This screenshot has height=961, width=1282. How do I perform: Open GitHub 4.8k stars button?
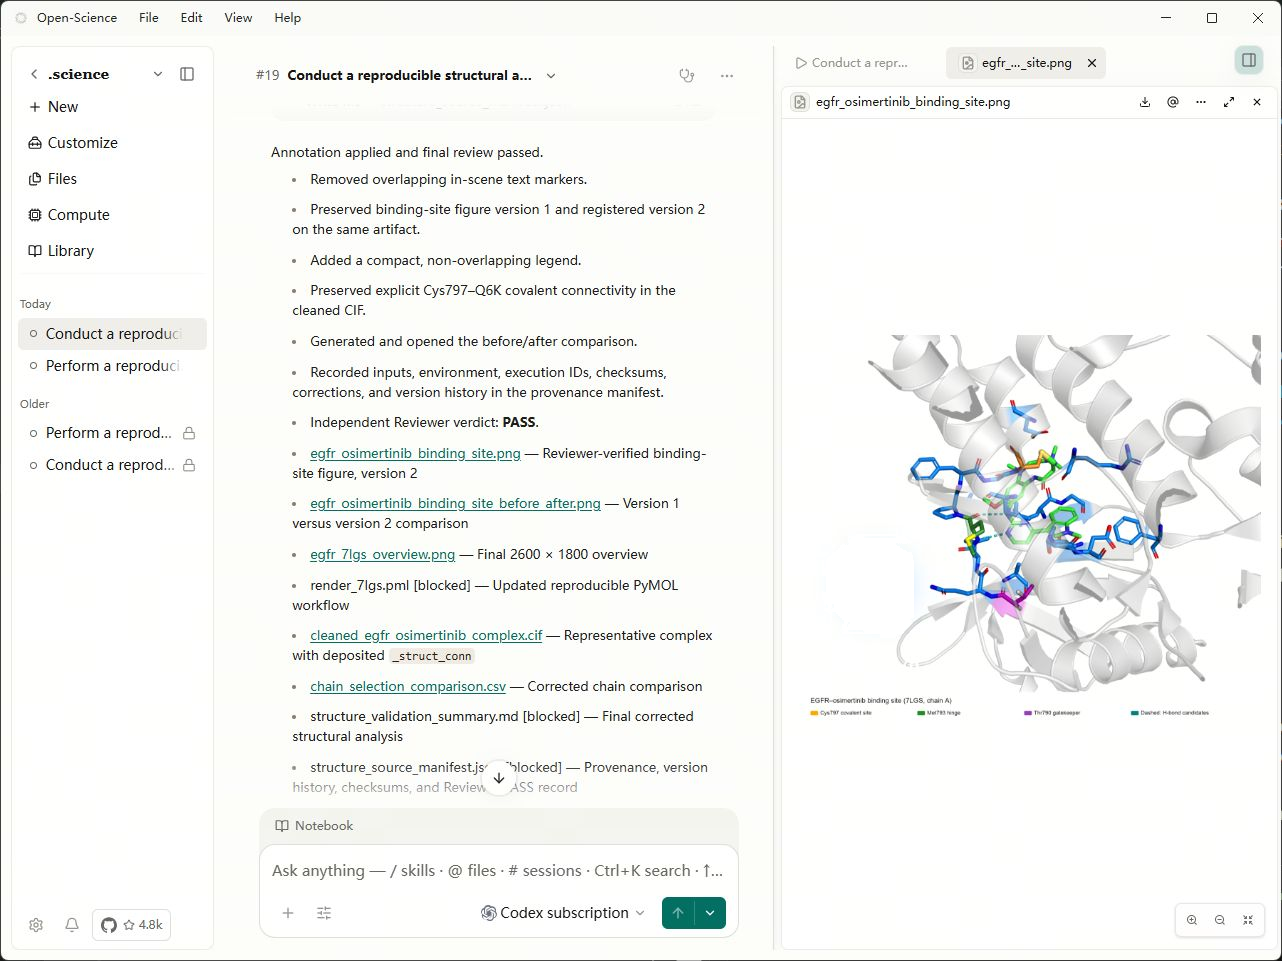131,925
